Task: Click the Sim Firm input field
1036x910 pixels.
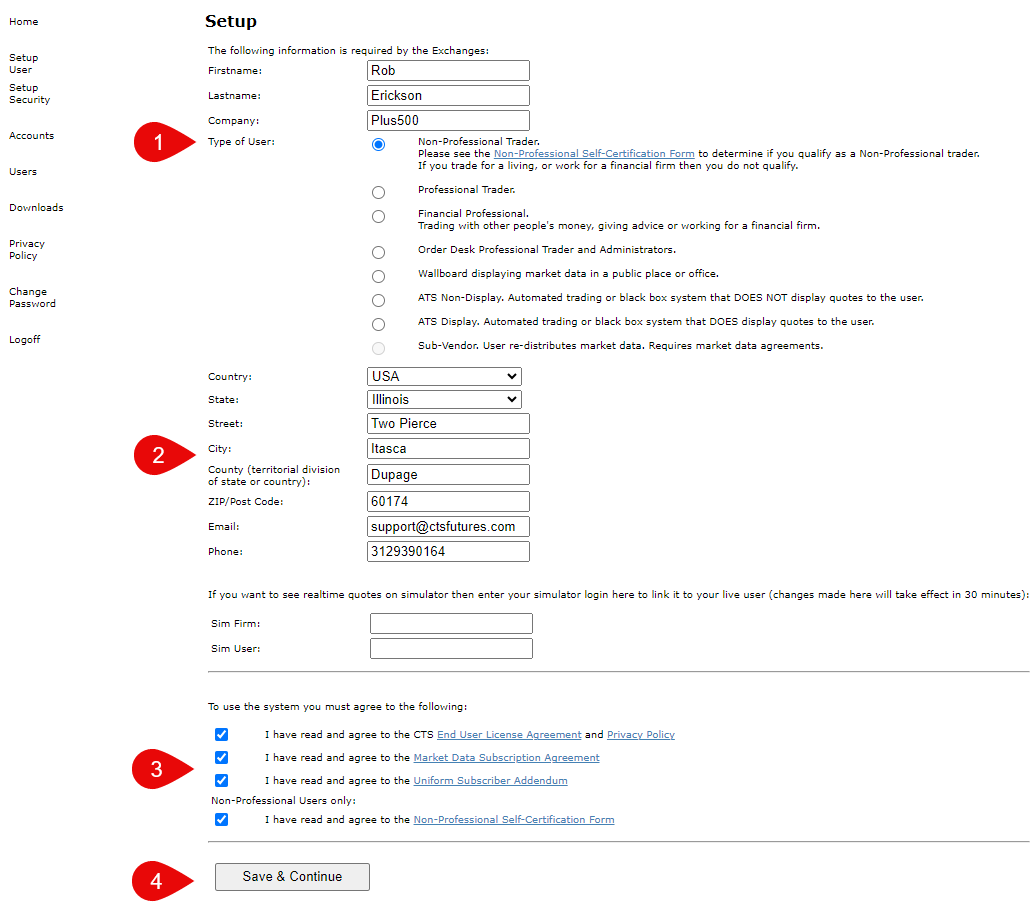Action: coord(451,623)
